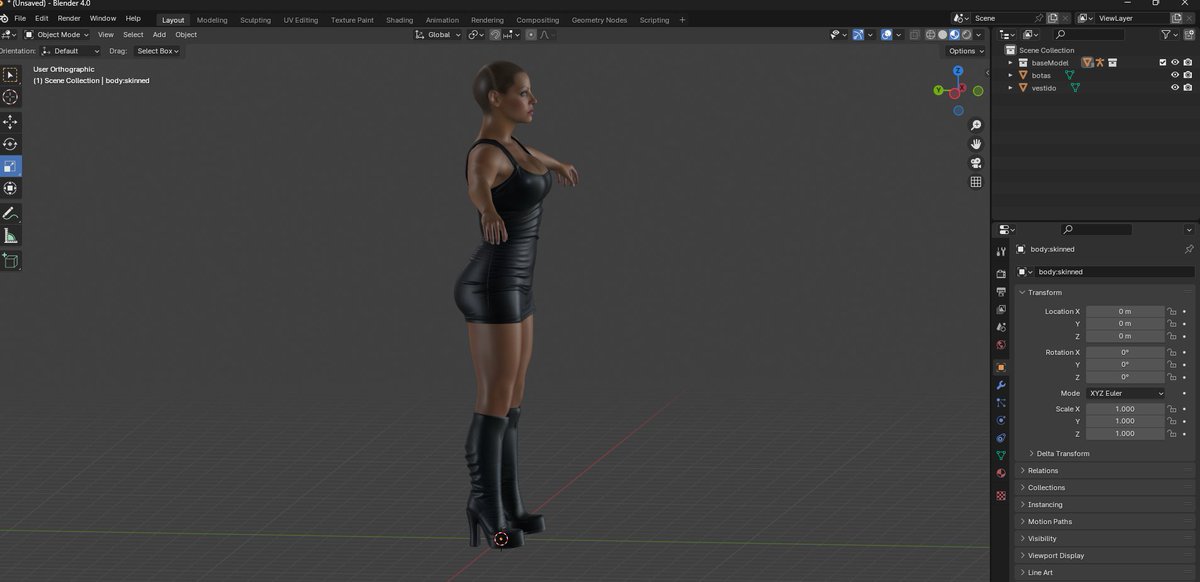This screenshot has width=1200, height=582.
Task: Toggle X-ray display in viewport header
Action: coord(913,35)
